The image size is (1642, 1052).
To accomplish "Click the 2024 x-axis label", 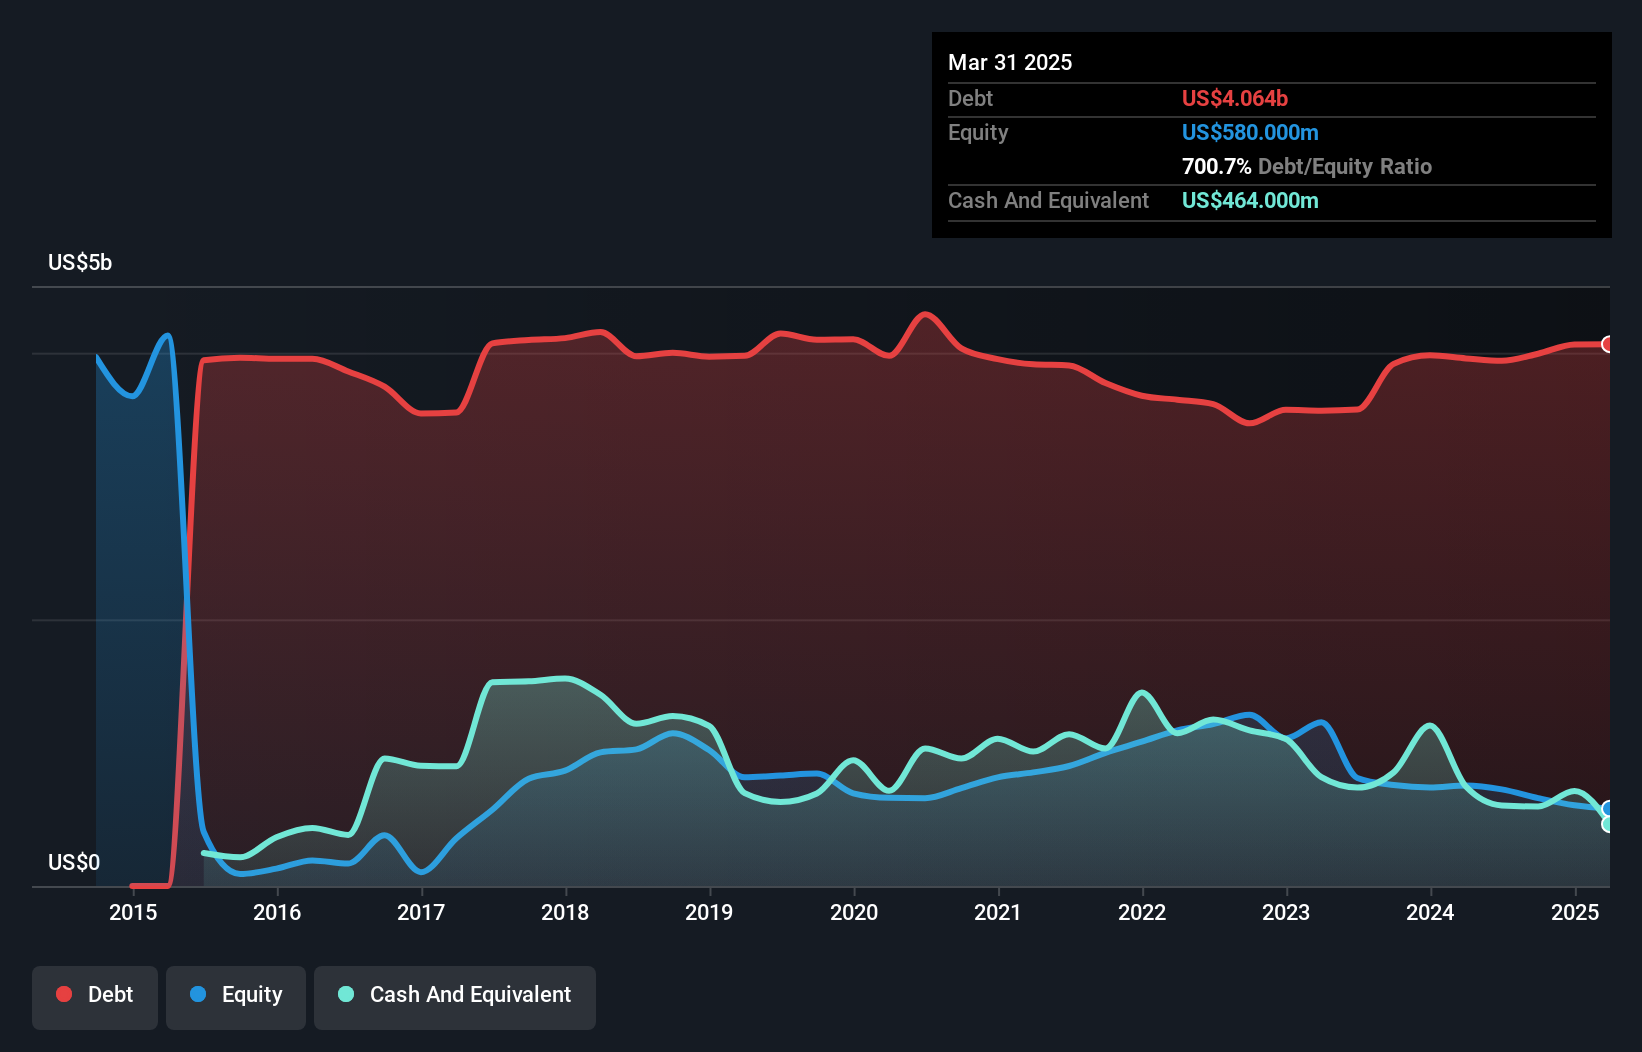I will click(x=1430, y=912).
